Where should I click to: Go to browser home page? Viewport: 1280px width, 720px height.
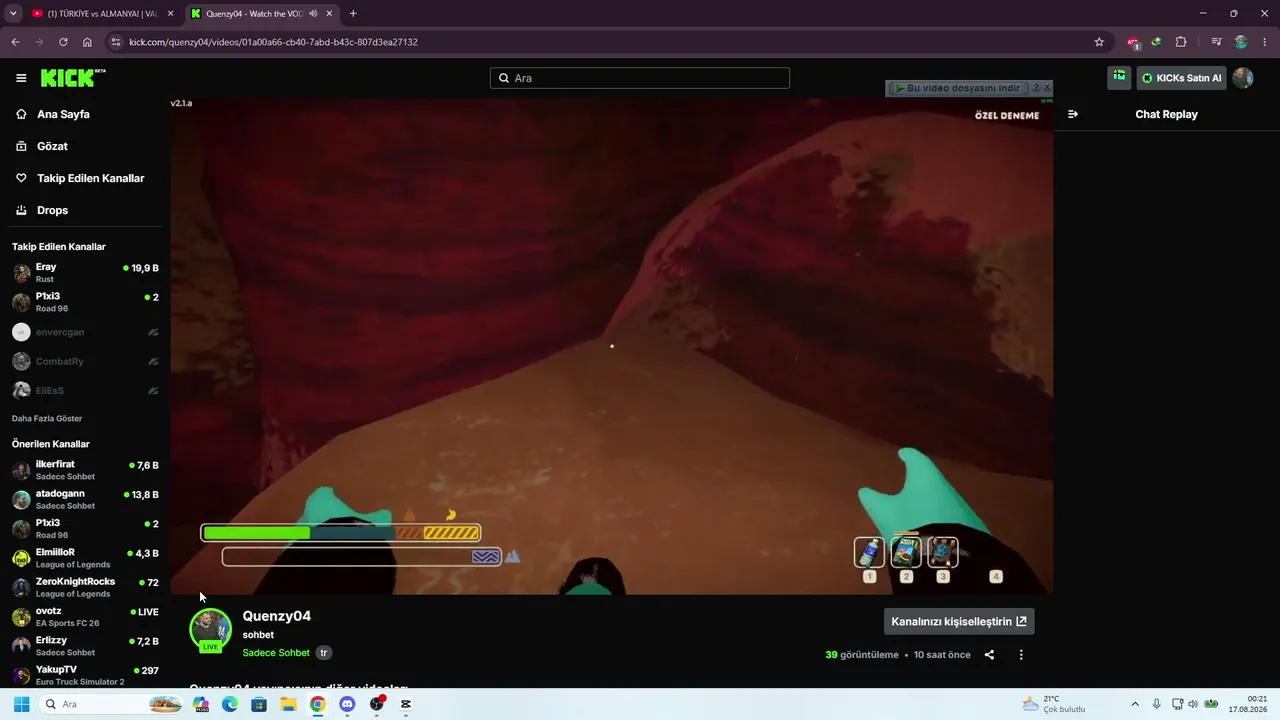click(87, 42)
